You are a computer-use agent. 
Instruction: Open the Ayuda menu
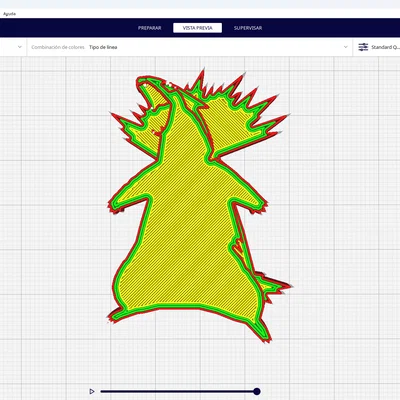[x=9, y=14]
